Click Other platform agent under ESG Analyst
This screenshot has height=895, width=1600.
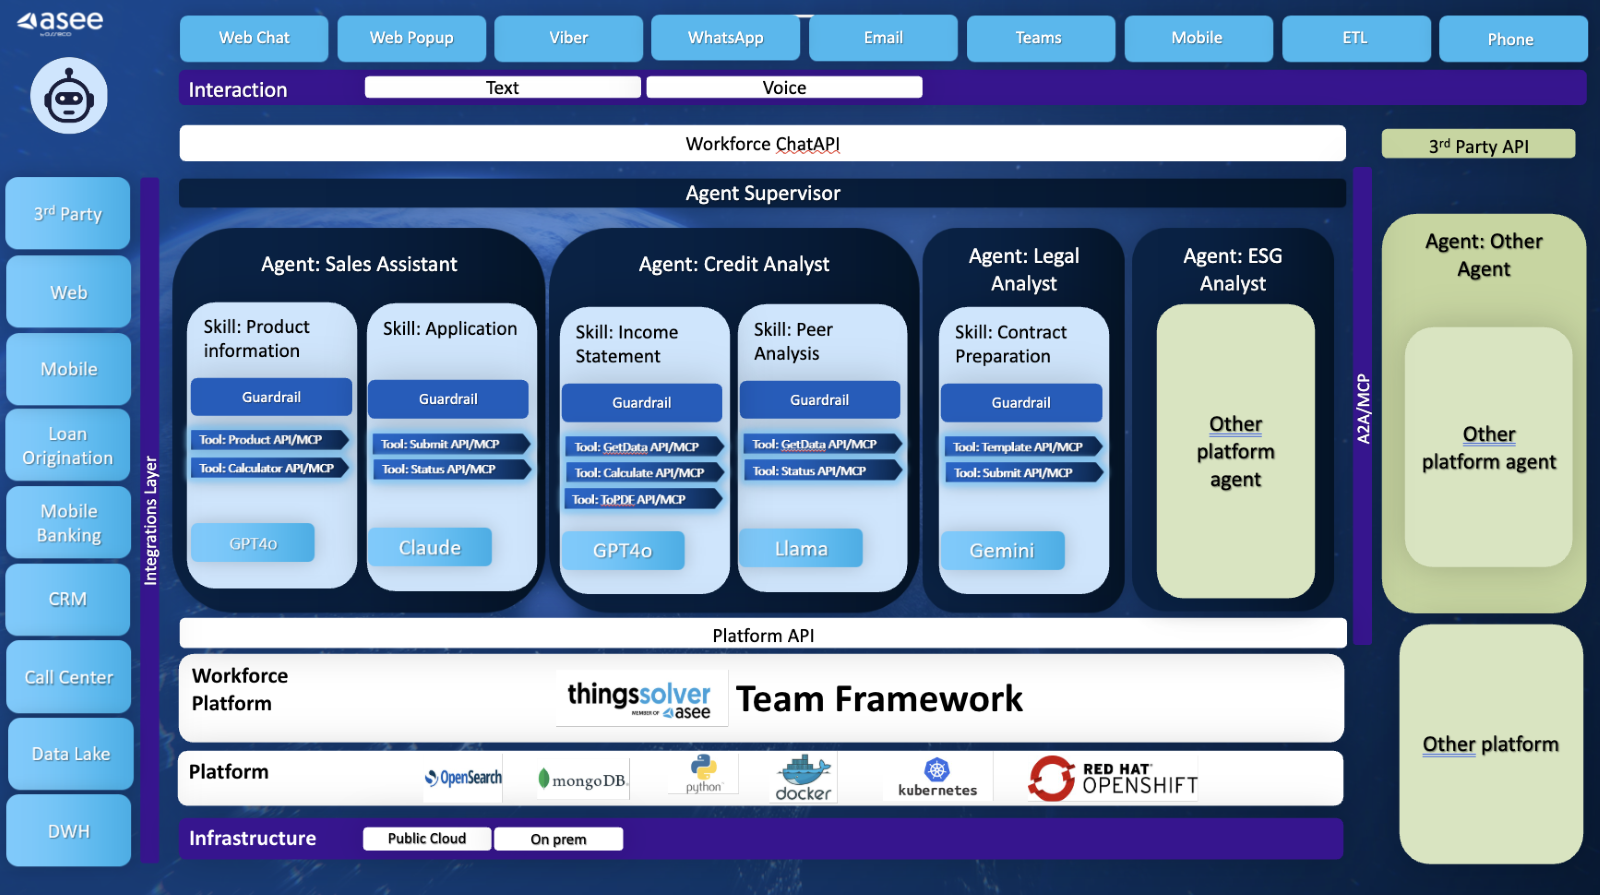1236,451
